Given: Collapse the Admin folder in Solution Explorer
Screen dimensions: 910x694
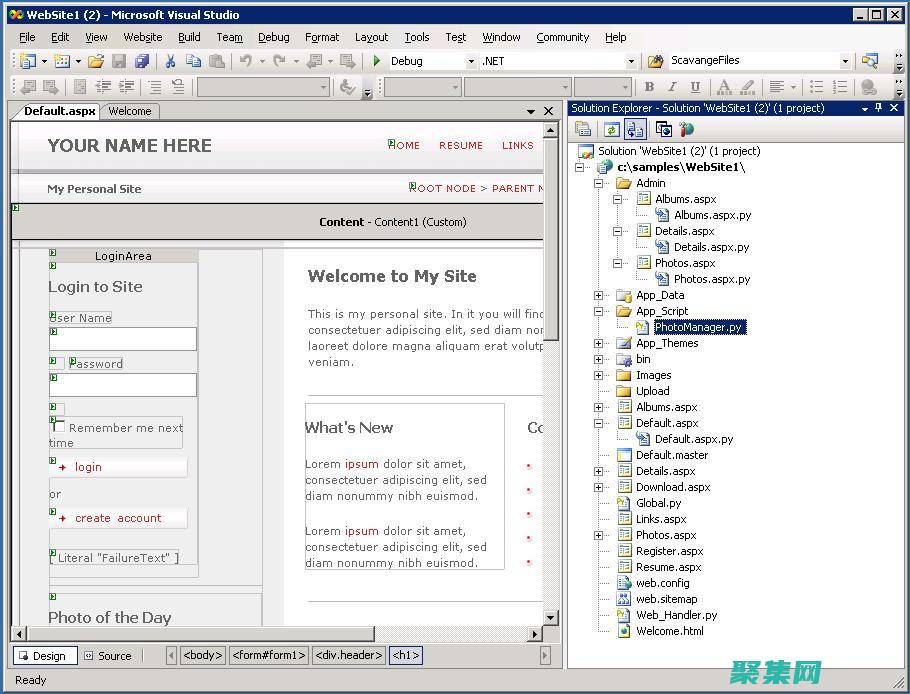Looking at the screenshot, I should point(599,183).
